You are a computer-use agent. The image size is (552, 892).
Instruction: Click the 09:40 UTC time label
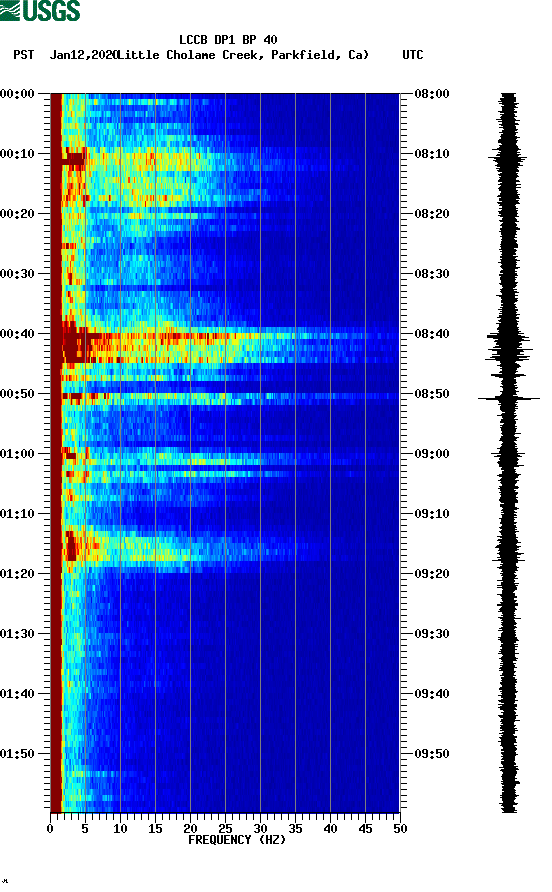(x=432, y=694)
